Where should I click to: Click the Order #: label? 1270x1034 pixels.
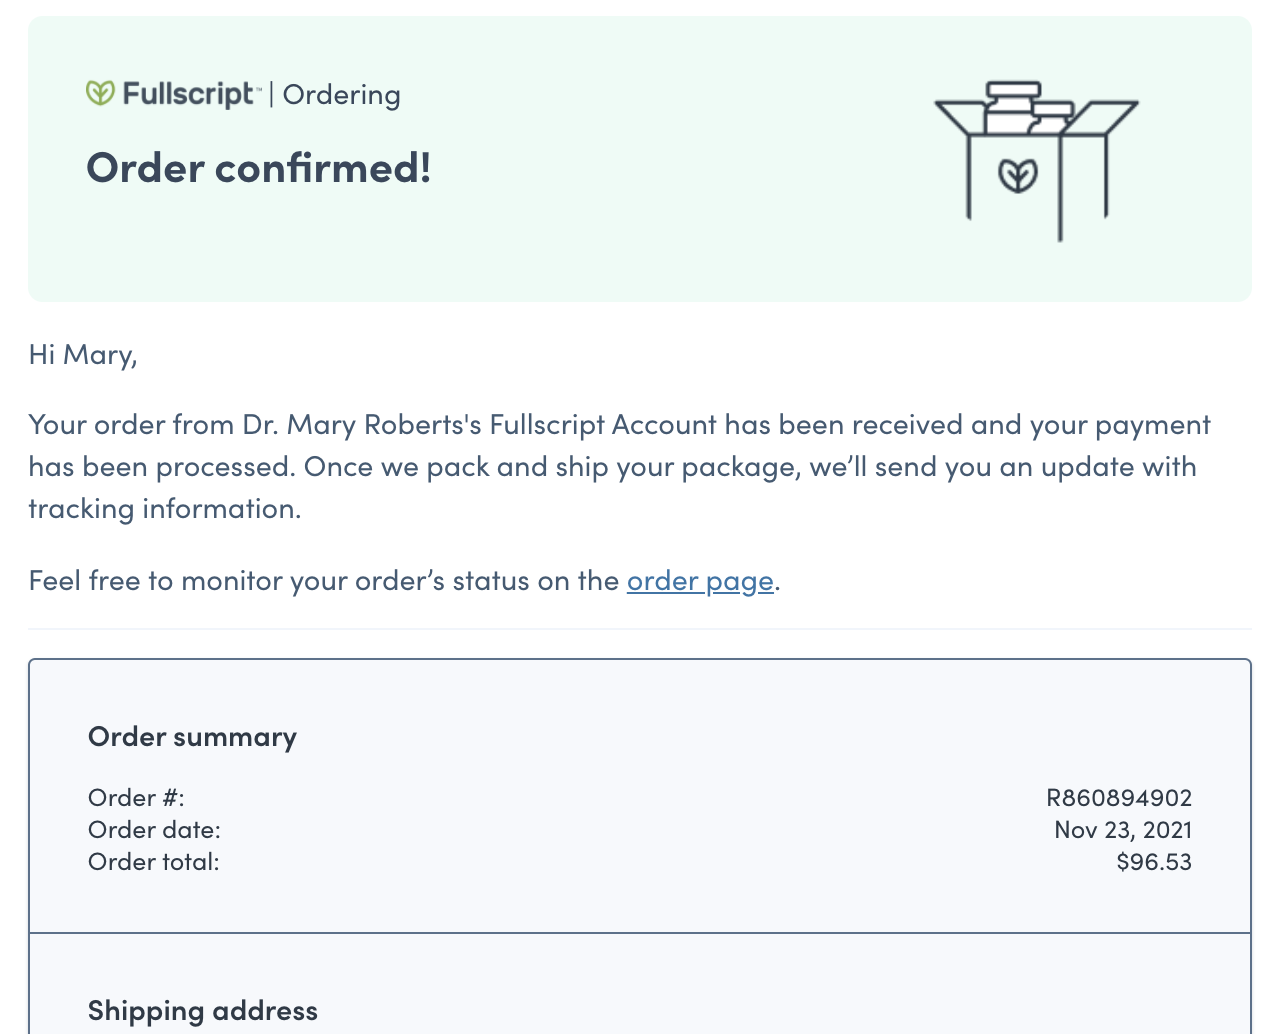coord(136,797)
